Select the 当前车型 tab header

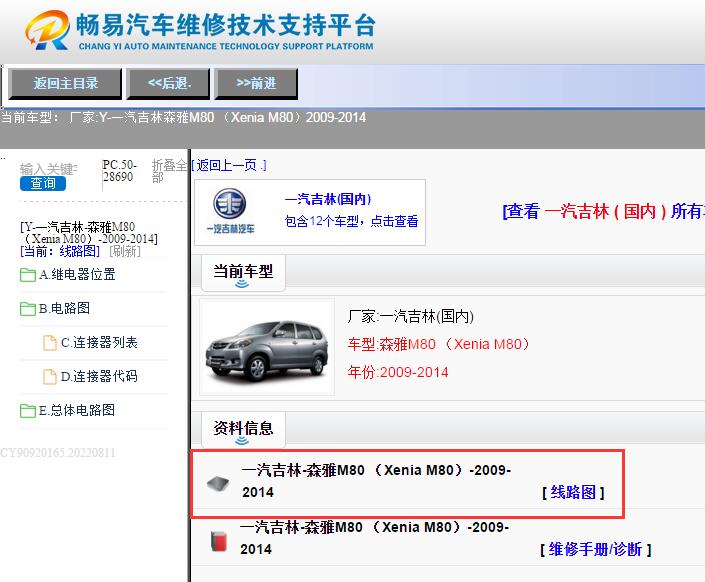coord(243,272)
